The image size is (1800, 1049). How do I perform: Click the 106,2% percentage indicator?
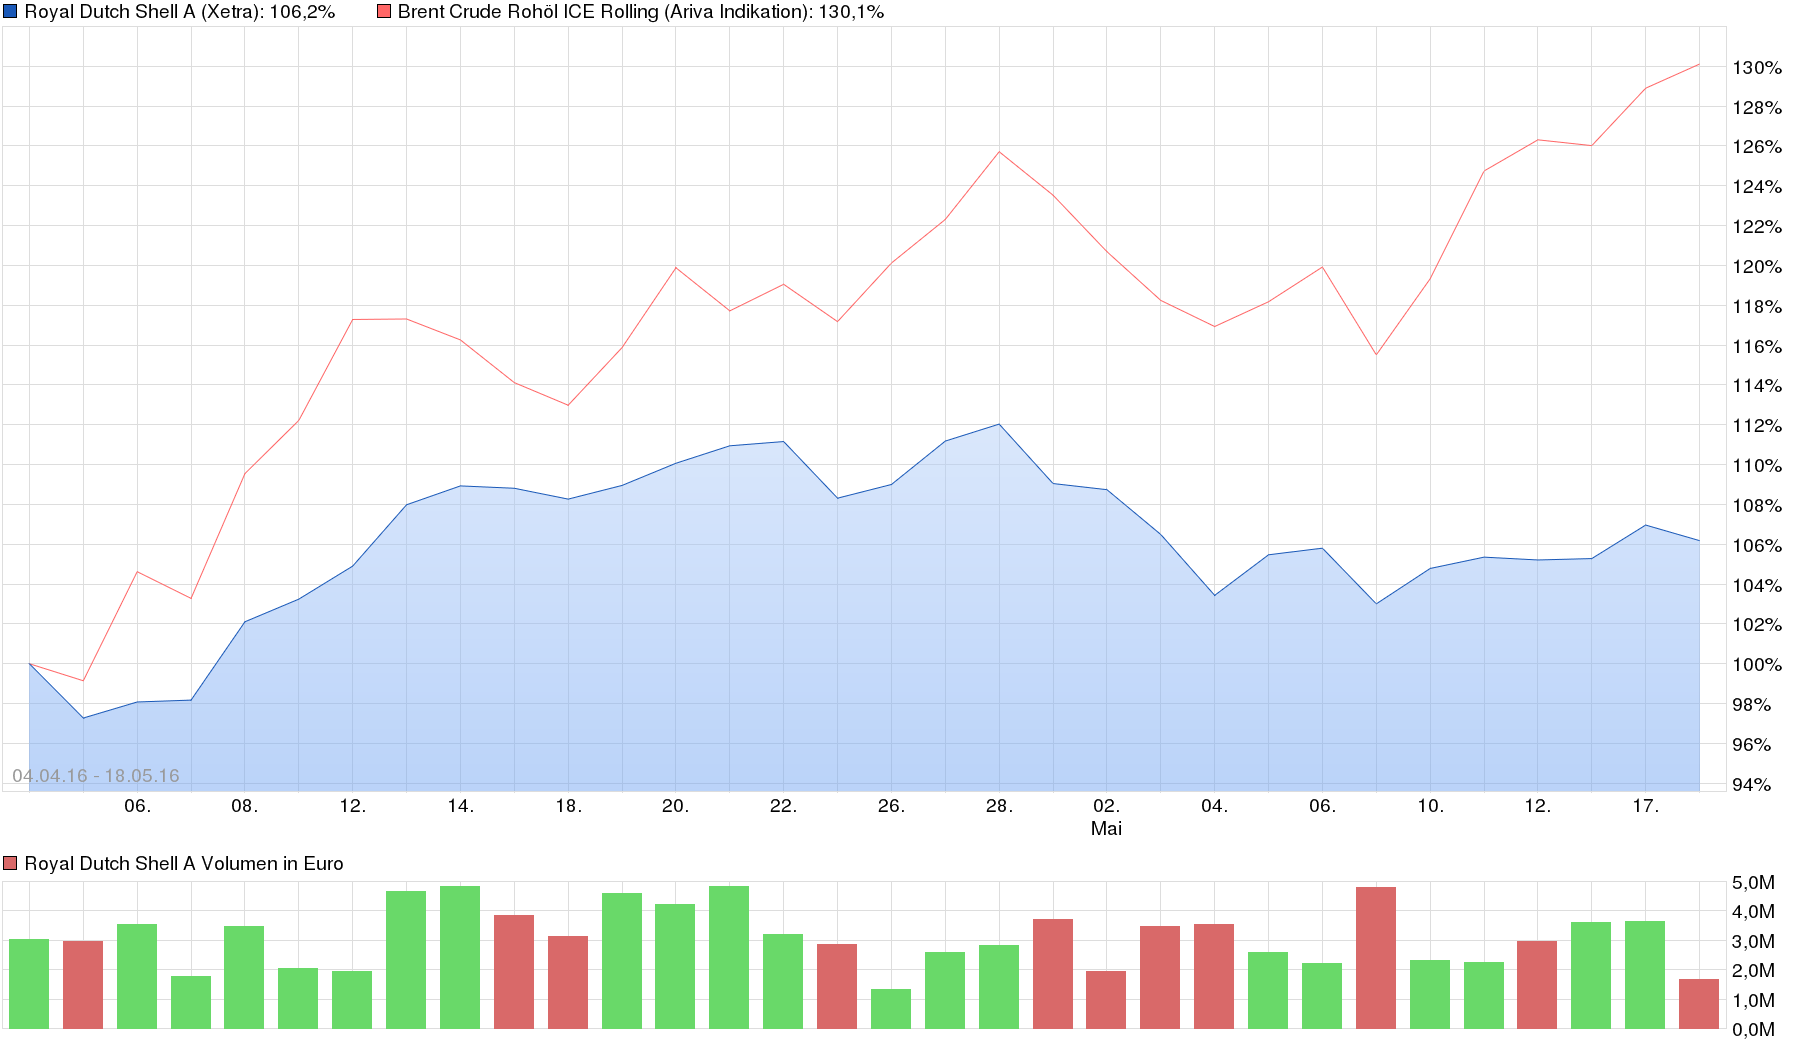(x=303, y=14)
